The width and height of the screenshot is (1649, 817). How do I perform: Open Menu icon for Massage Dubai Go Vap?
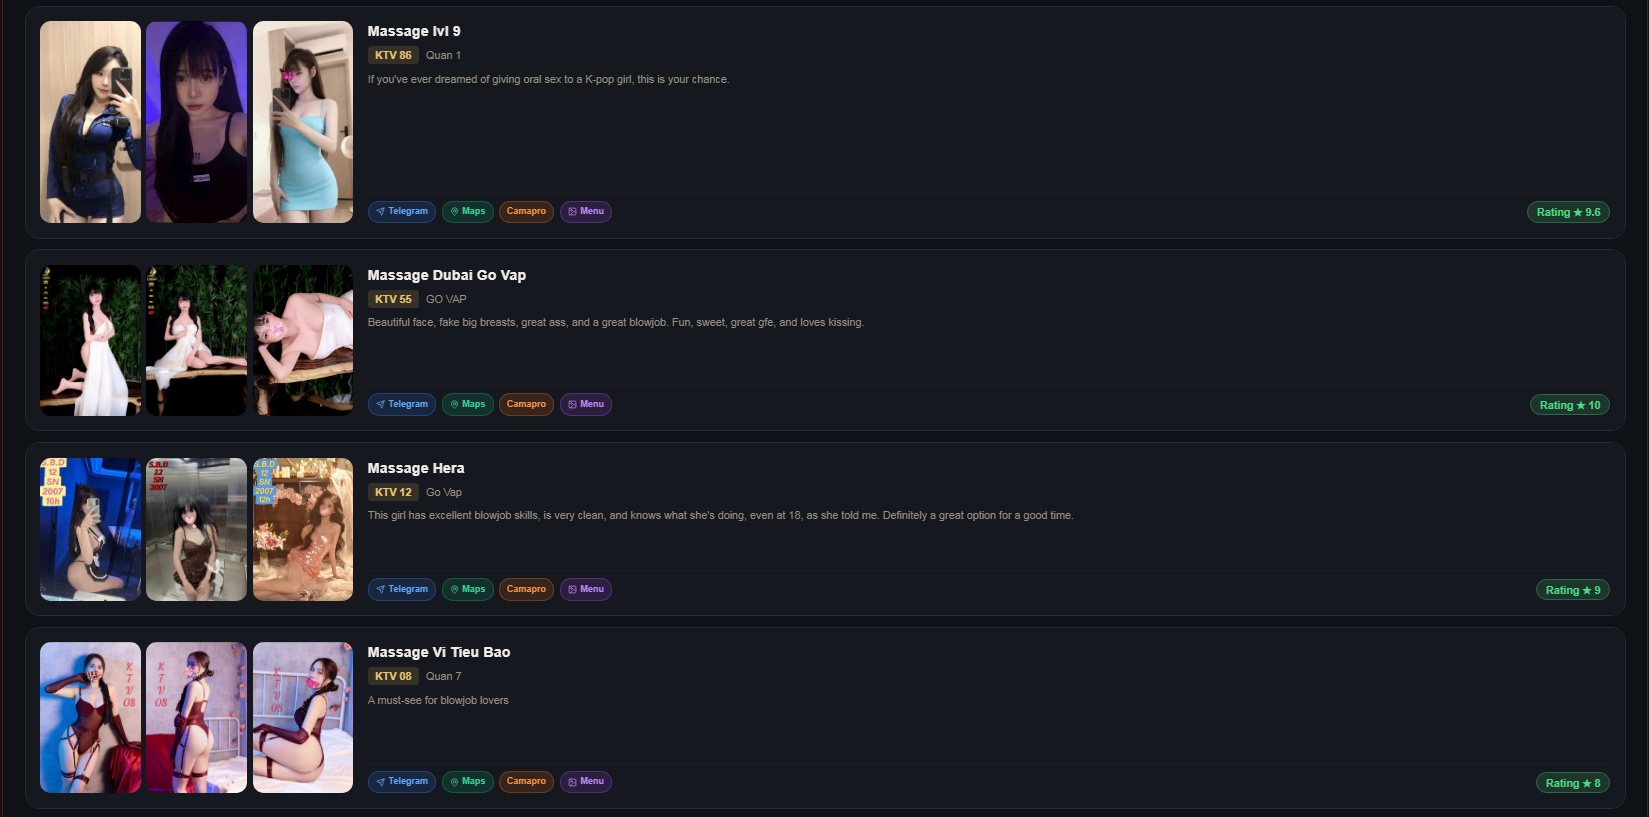(586, 405)
